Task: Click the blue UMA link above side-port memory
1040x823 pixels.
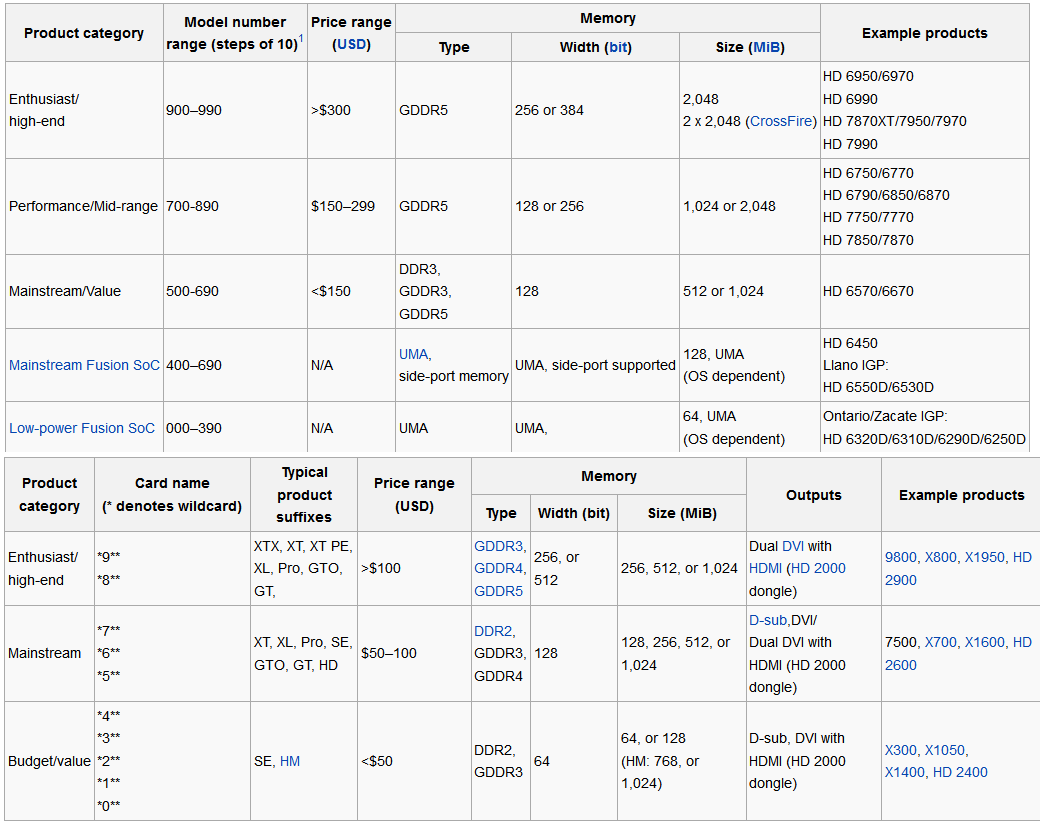Action: coord(413,354)
